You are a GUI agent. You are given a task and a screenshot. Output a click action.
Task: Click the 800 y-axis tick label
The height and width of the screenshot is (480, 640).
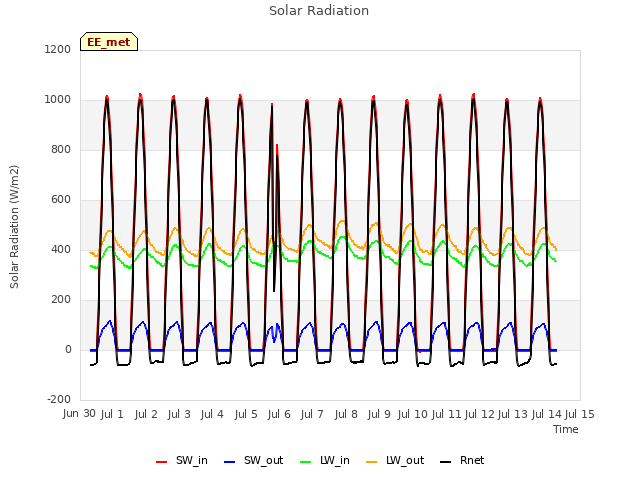point(61,149)
